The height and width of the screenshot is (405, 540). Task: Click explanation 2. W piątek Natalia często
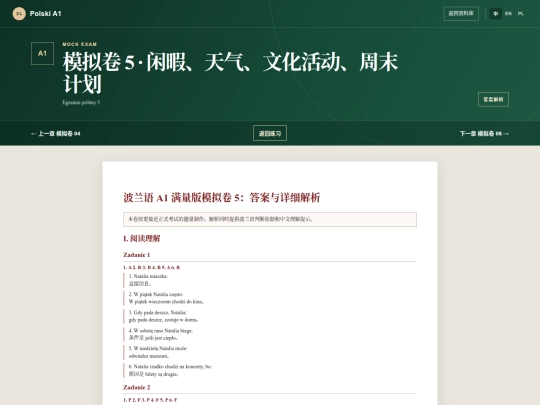(270, 298)
